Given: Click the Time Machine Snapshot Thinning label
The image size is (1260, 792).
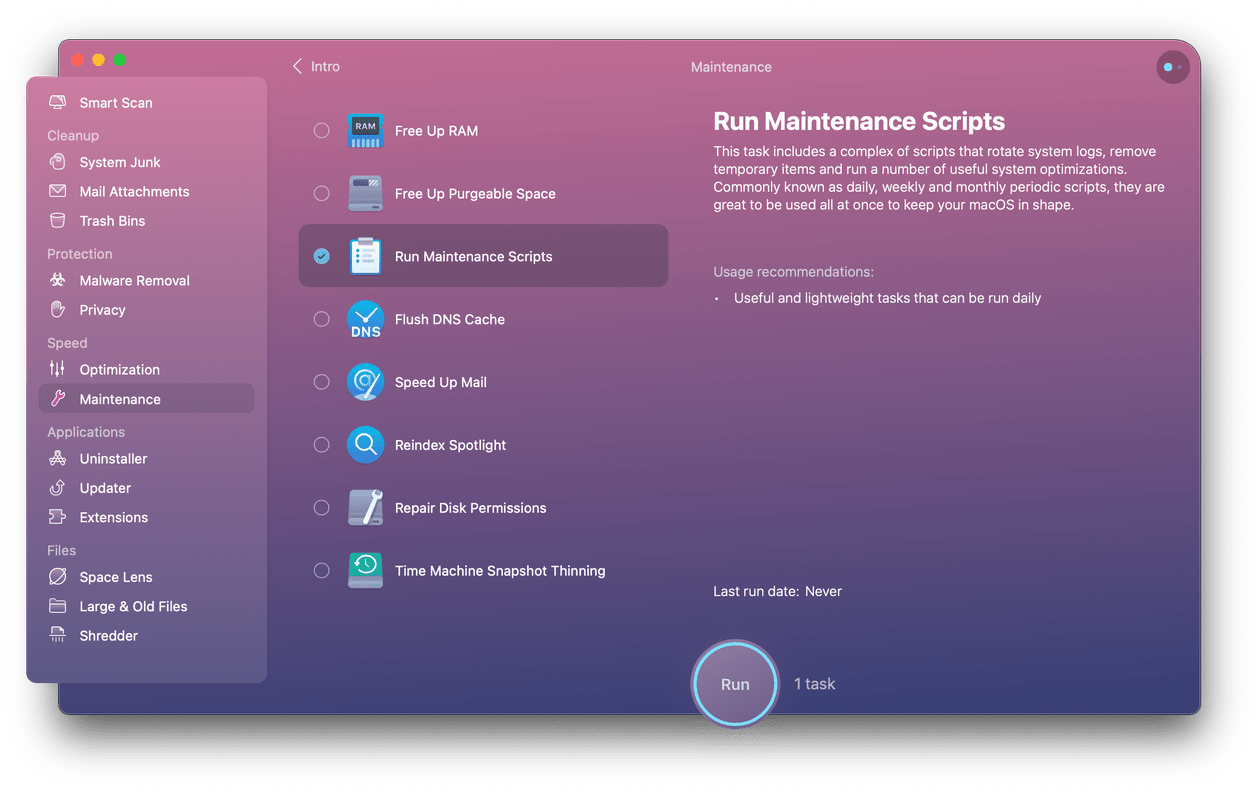Looking at the screenshot, I should pos(500,571).
